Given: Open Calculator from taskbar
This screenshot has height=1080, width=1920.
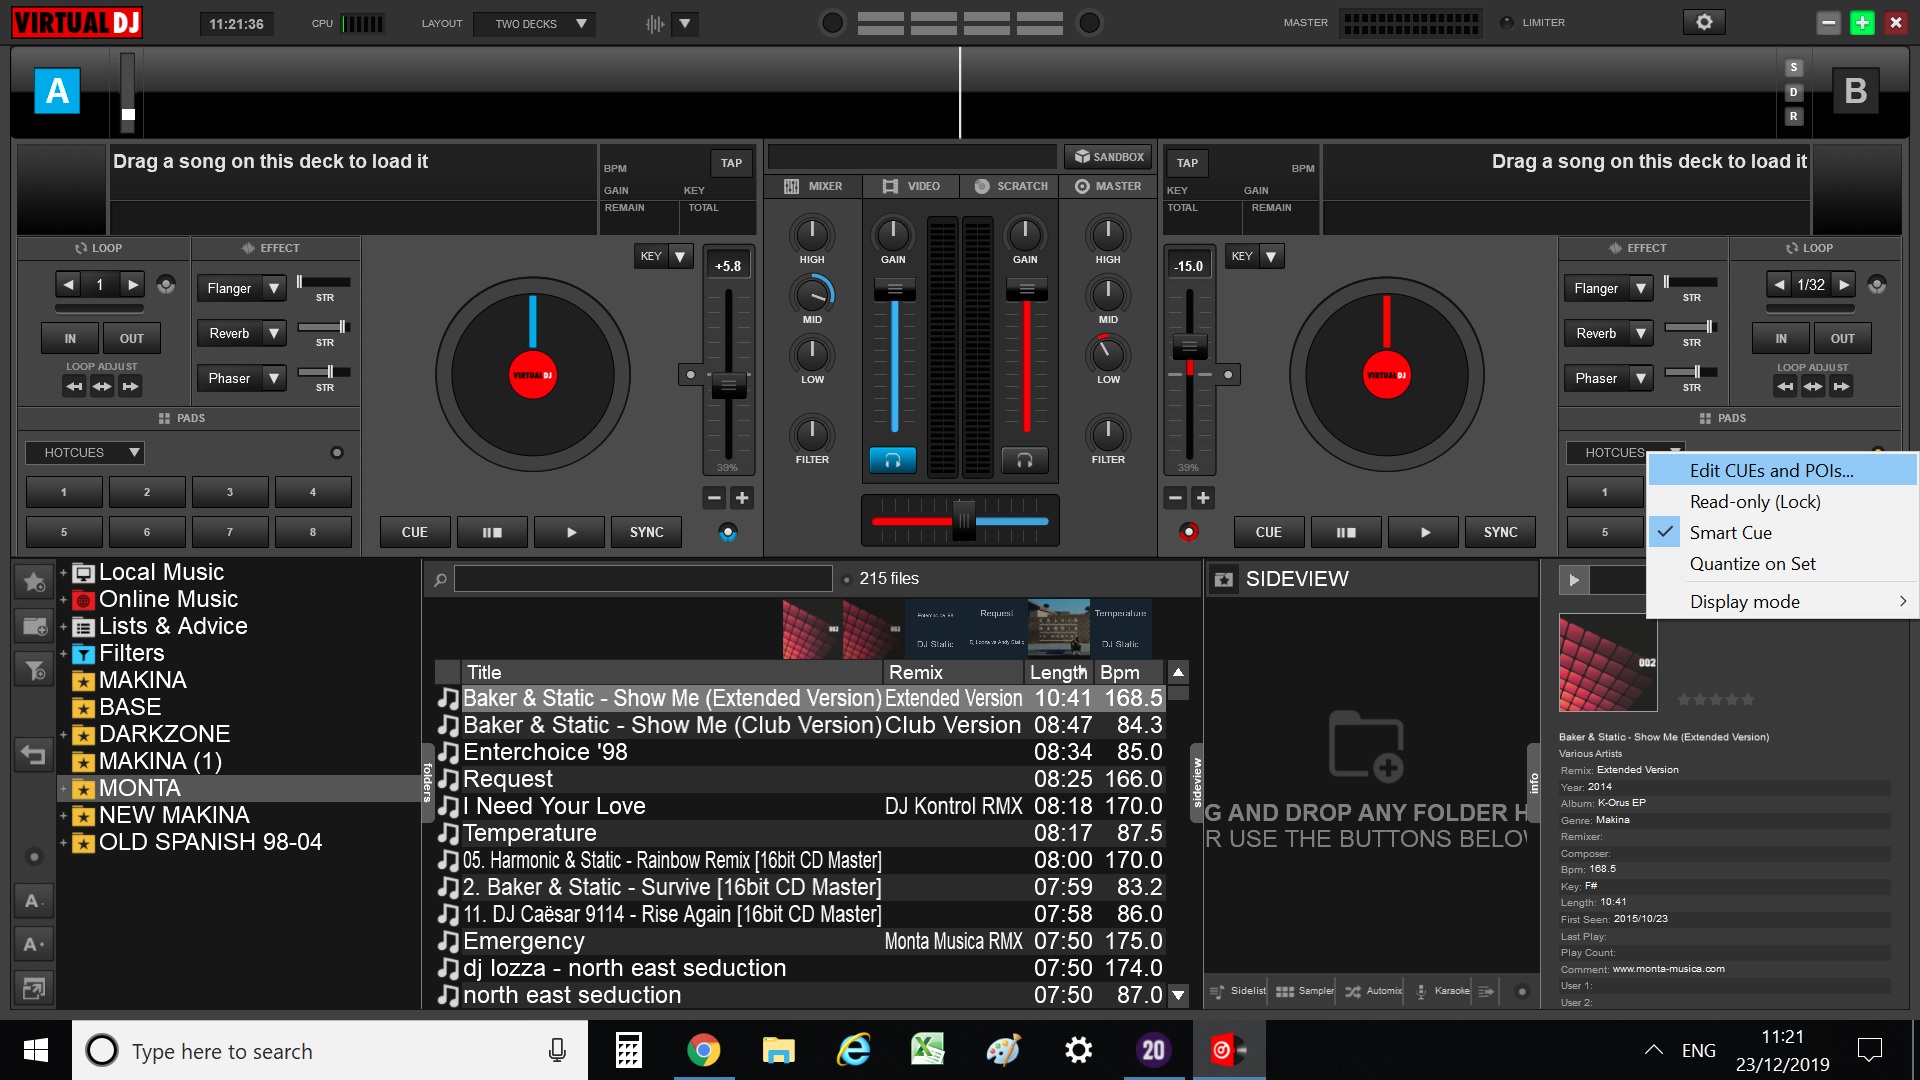Looking at the screenshot, I should [628, 1050].
